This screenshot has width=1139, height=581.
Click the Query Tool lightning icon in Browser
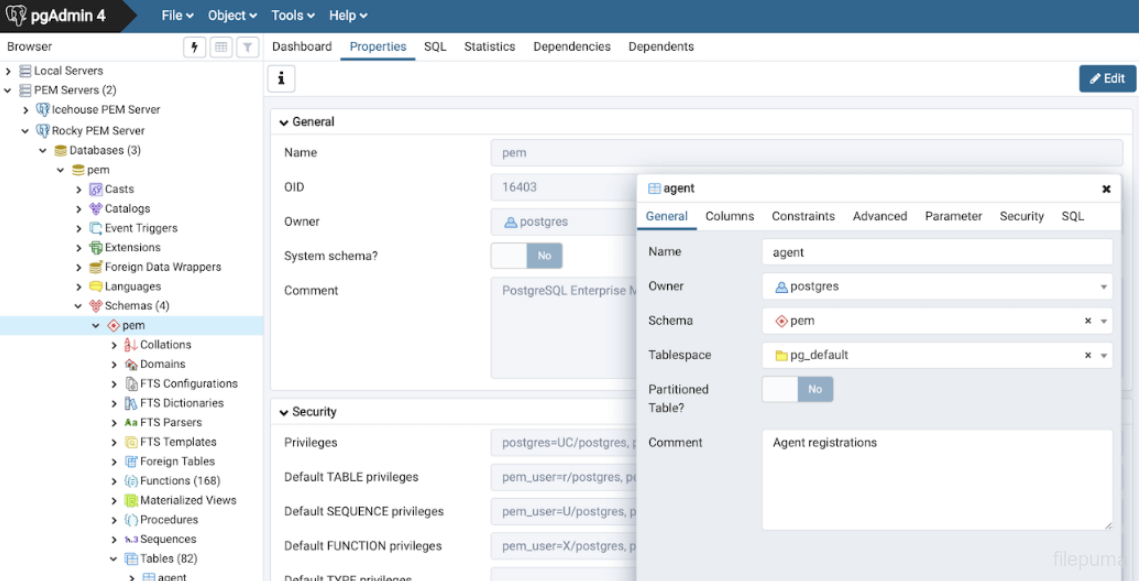coord(194,47)
